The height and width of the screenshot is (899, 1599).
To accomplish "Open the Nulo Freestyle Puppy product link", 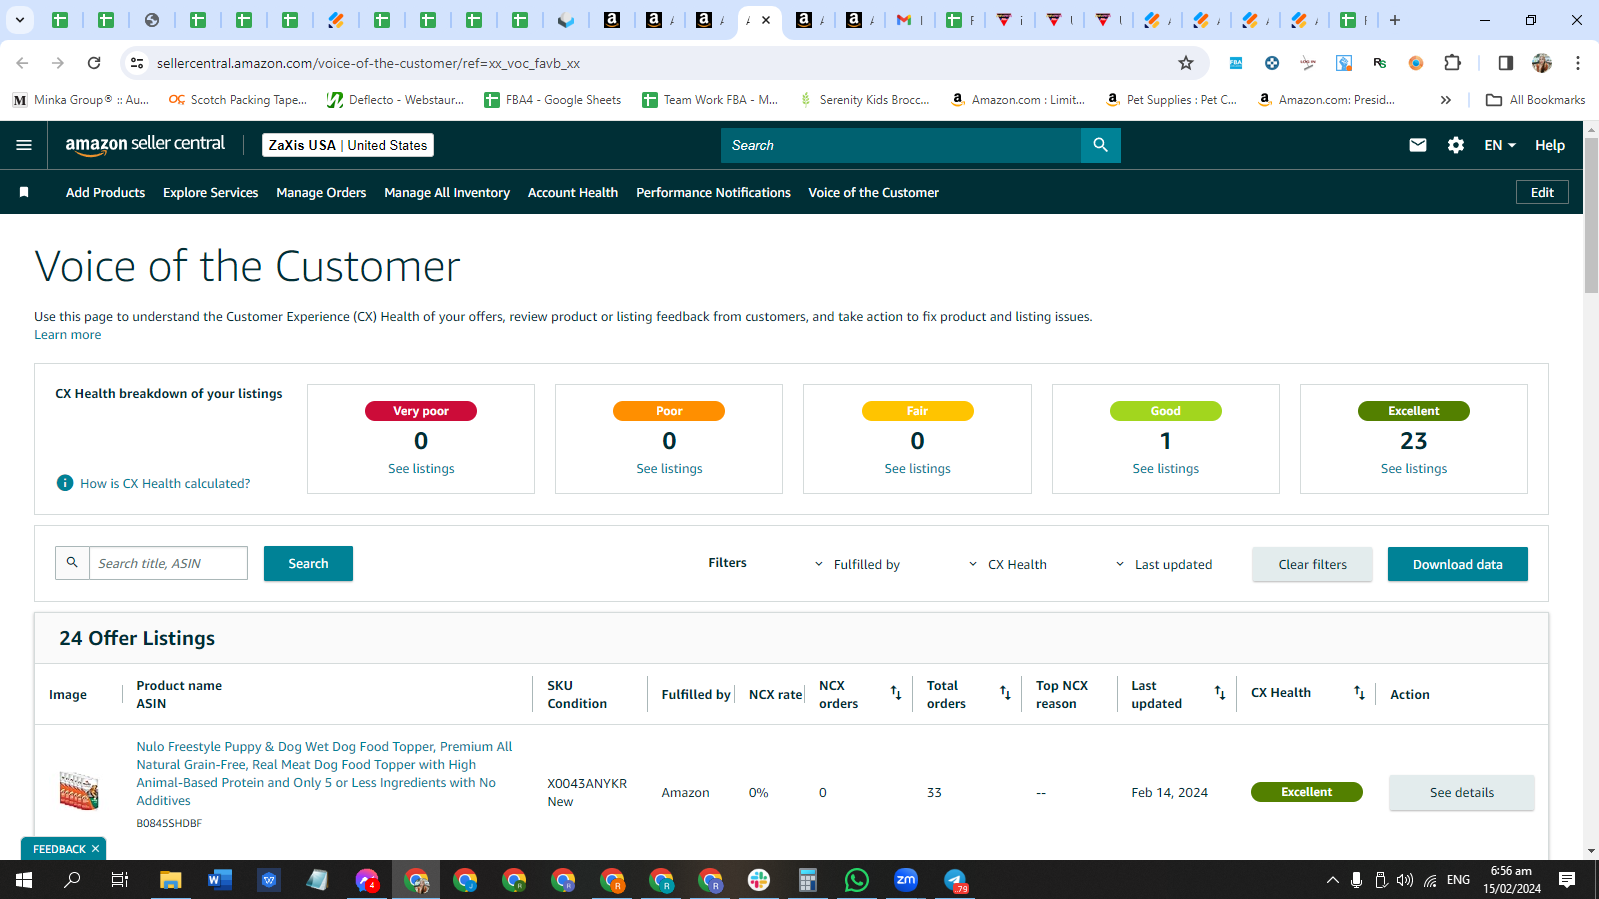I will [324, 773].
